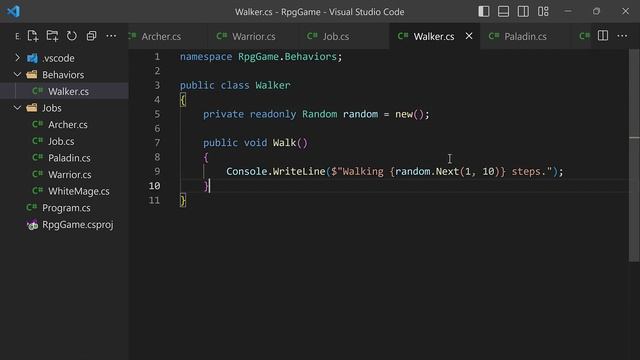Open editor more actions ellipsis menu
640x360 pixels.
pos(622,36)
